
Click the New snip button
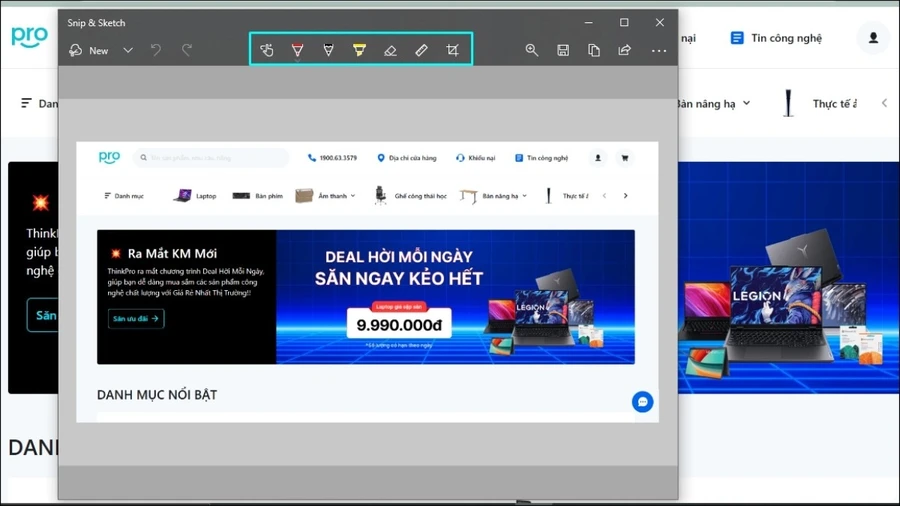88,50
